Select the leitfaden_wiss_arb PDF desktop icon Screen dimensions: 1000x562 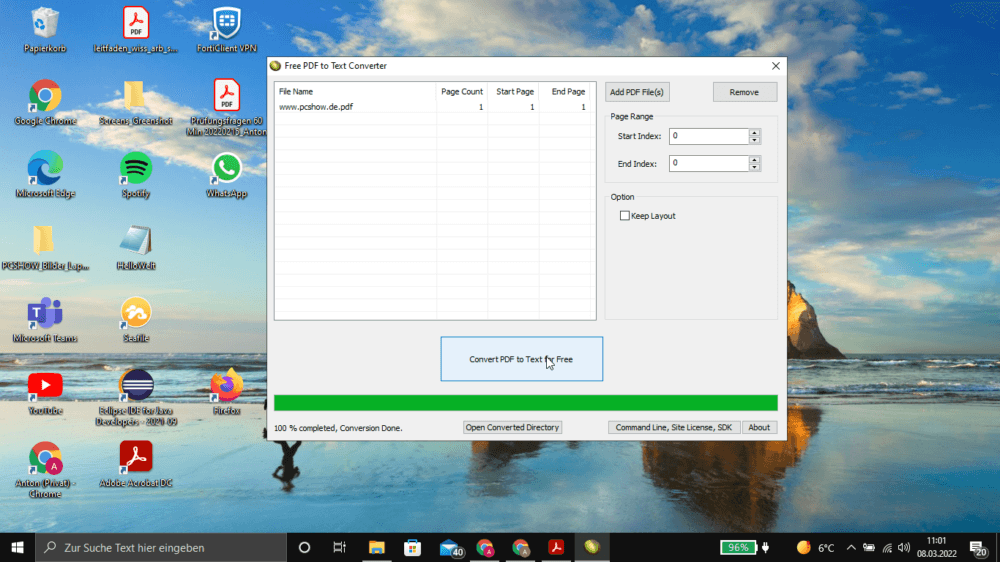coord(135,30)
